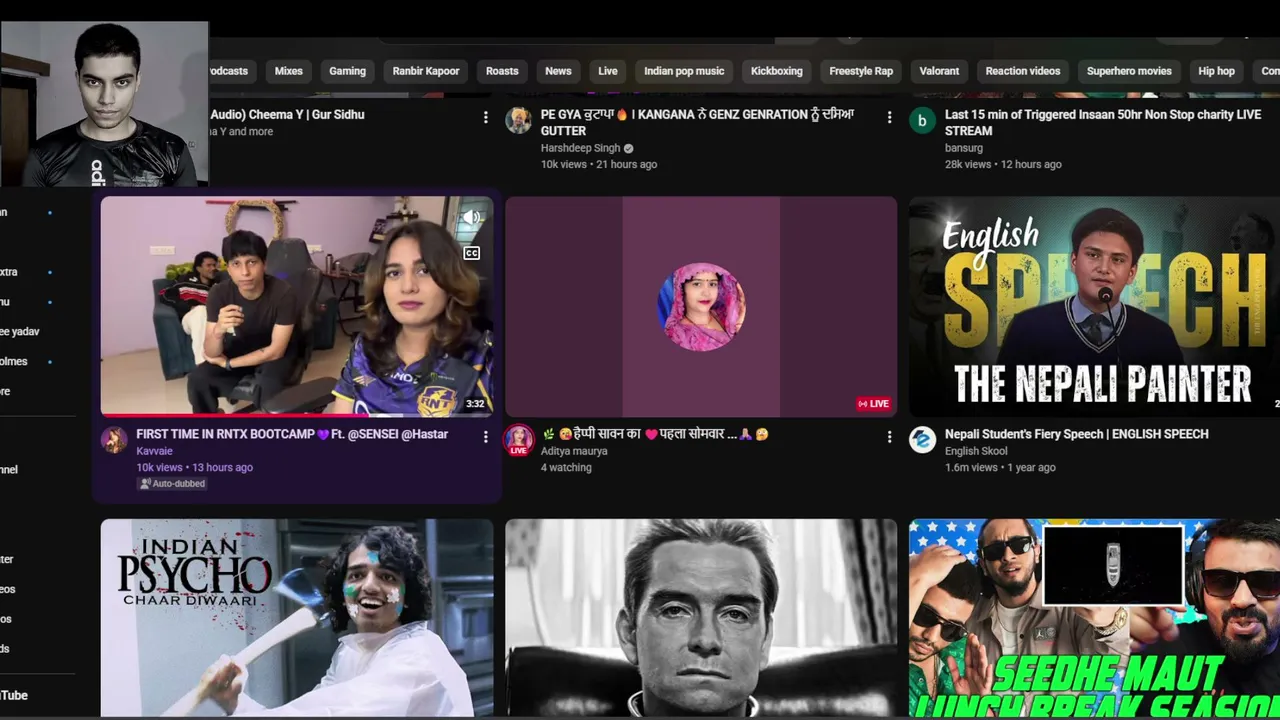The width and height of the screenshot is (1280, 720).
Task: Open the Indian Psycho Chaar Diwaari thumbnail
Action: pos(297,617)
